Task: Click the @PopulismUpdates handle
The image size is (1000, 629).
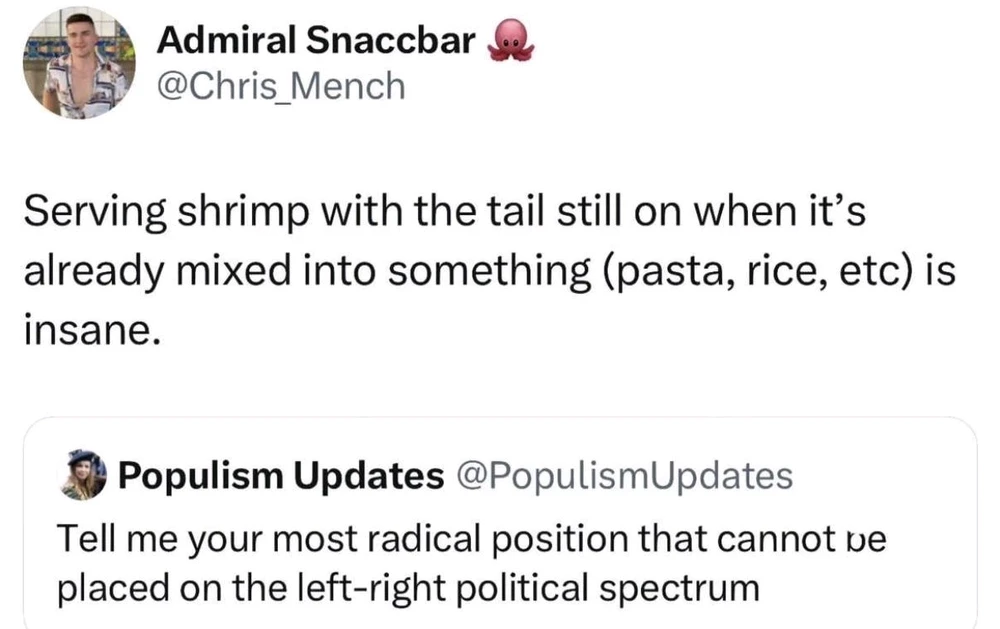Action: point(624,476)
